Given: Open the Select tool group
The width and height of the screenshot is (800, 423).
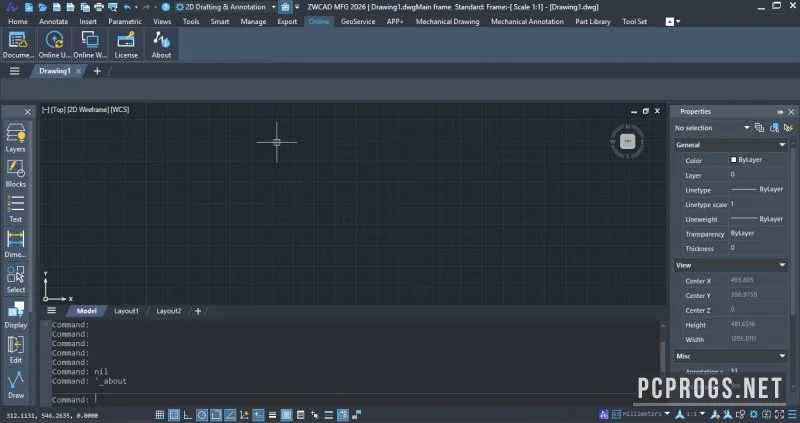Looking at the screenshot, I should point(15,279).
